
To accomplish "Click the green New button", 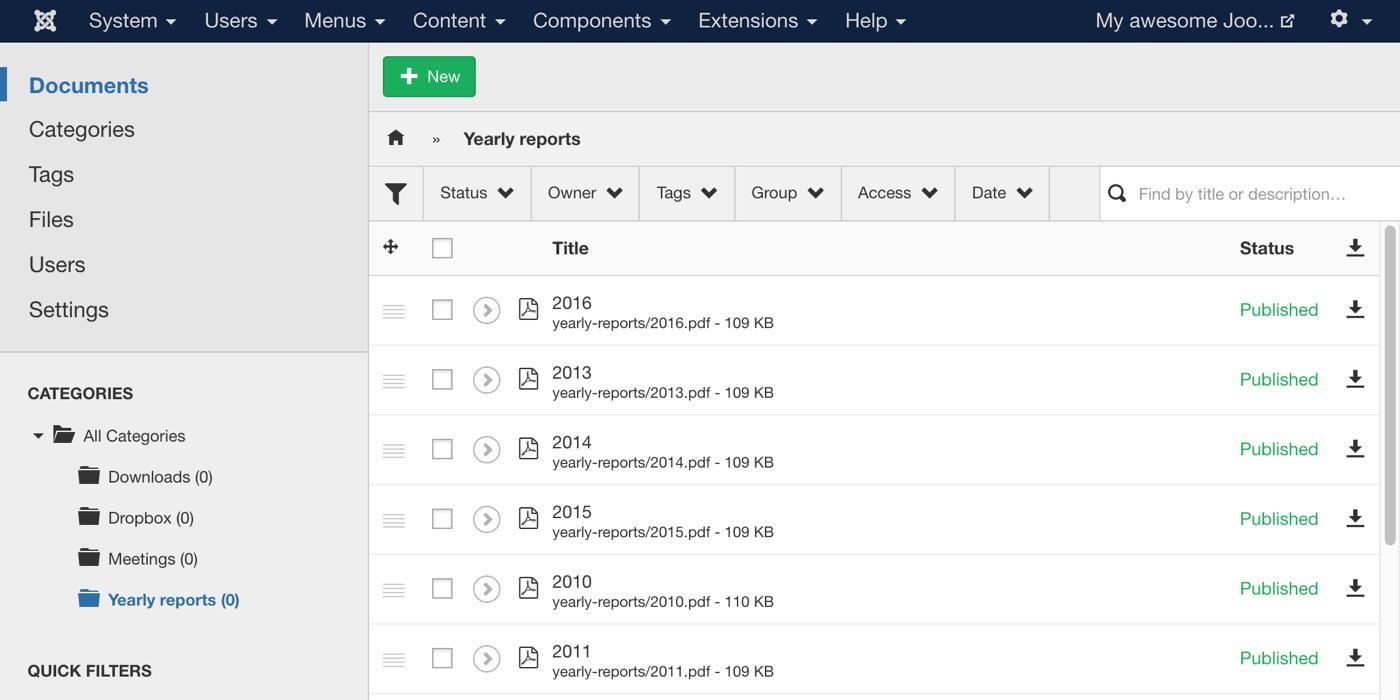I will [429, 77].
